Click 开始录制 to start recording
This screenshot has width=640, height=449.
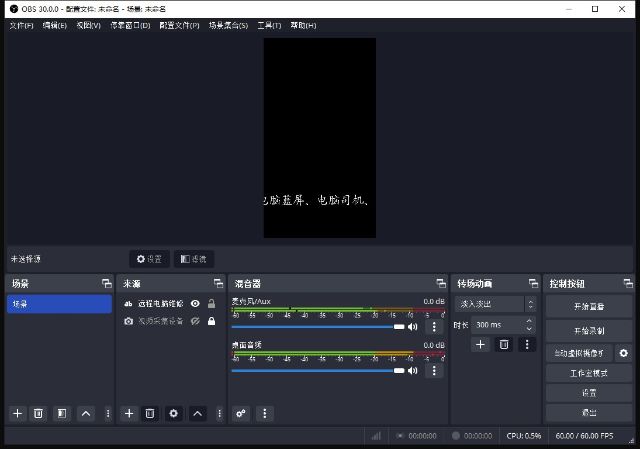coord(589,331)
